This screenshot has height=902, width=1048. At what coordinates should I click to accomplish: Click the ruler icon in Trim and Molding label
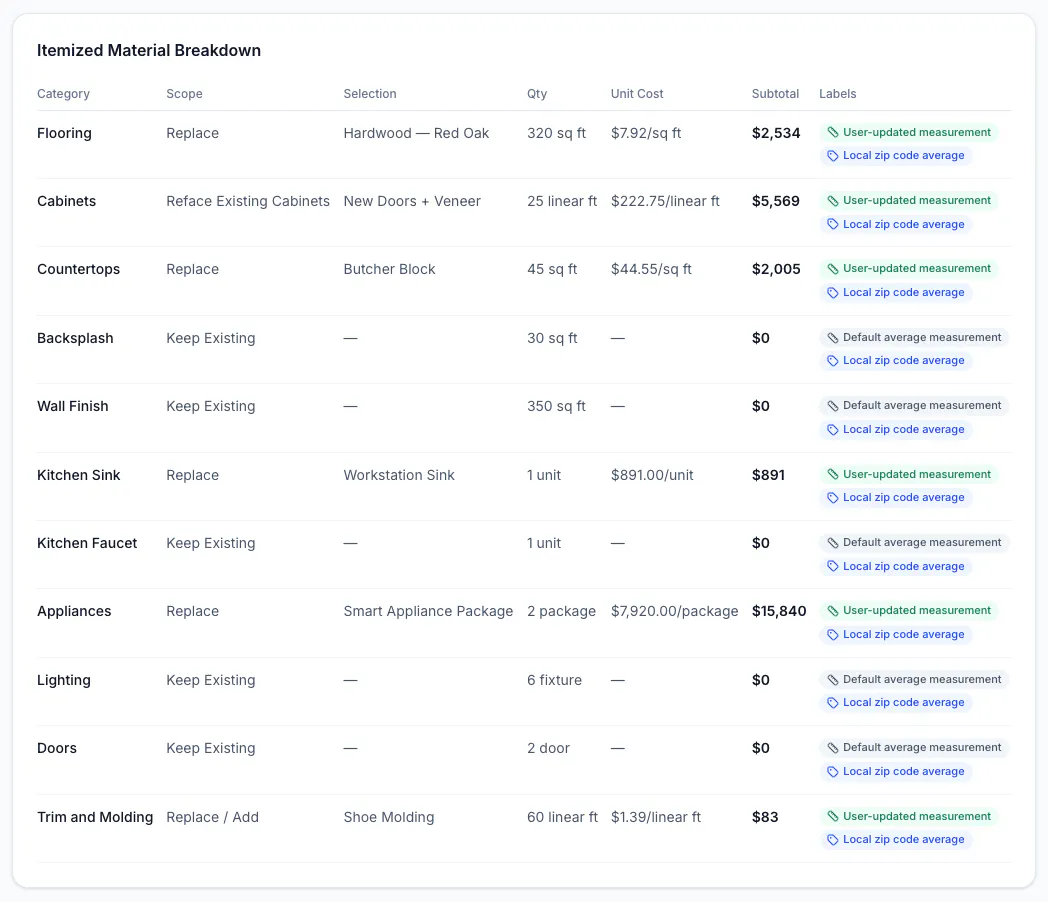pyautogui.click(x=832, y=816)
